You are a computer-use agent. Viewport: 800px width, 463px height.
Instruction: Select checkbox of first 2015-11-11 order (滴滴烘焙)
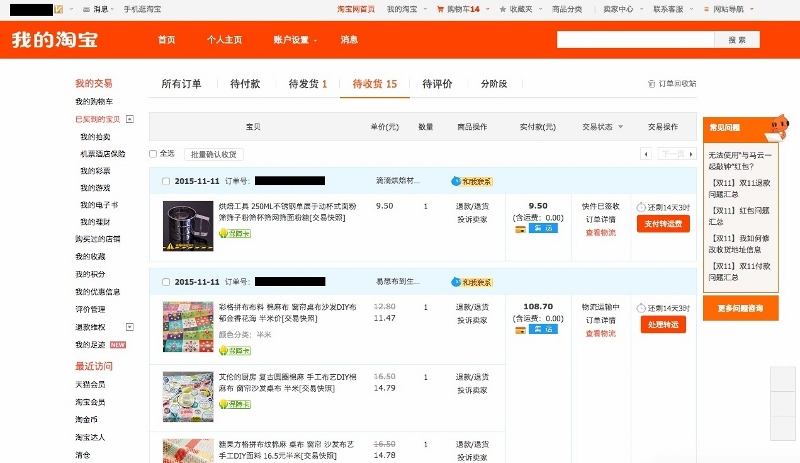click(165, 181)
